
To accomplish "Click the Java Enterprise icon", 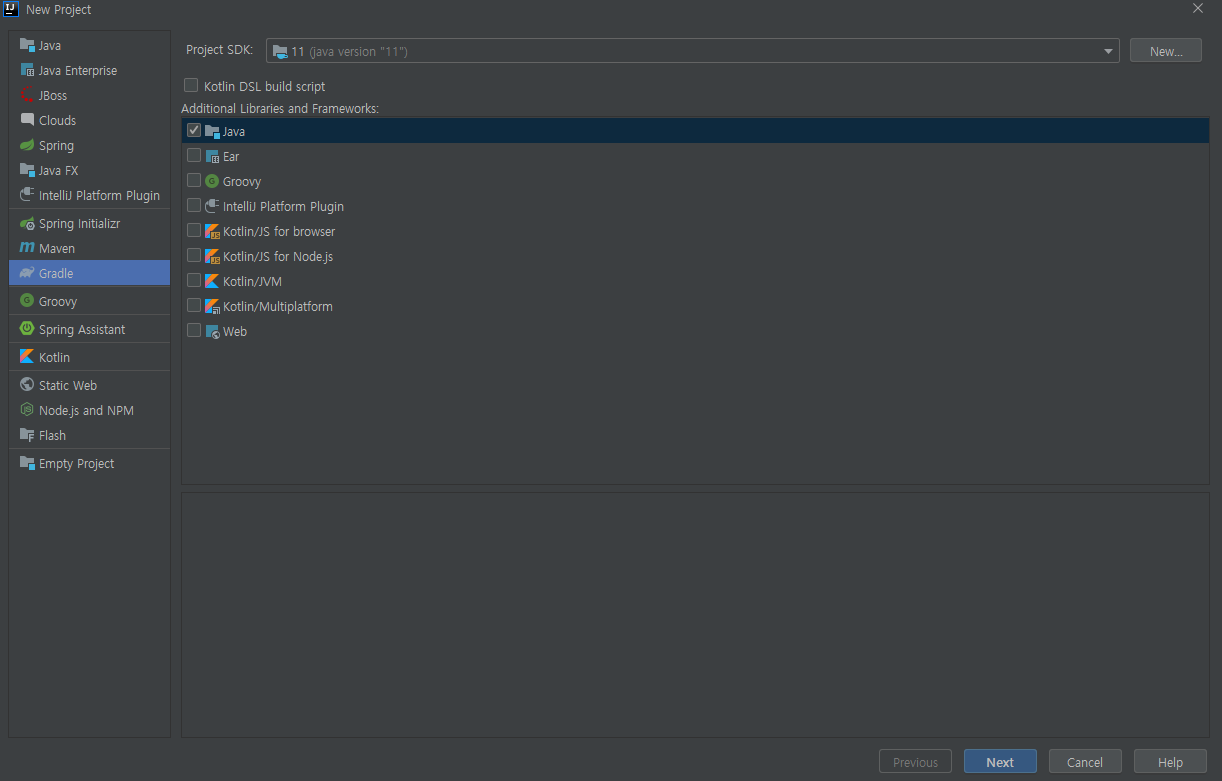I will tap(27, 70).
